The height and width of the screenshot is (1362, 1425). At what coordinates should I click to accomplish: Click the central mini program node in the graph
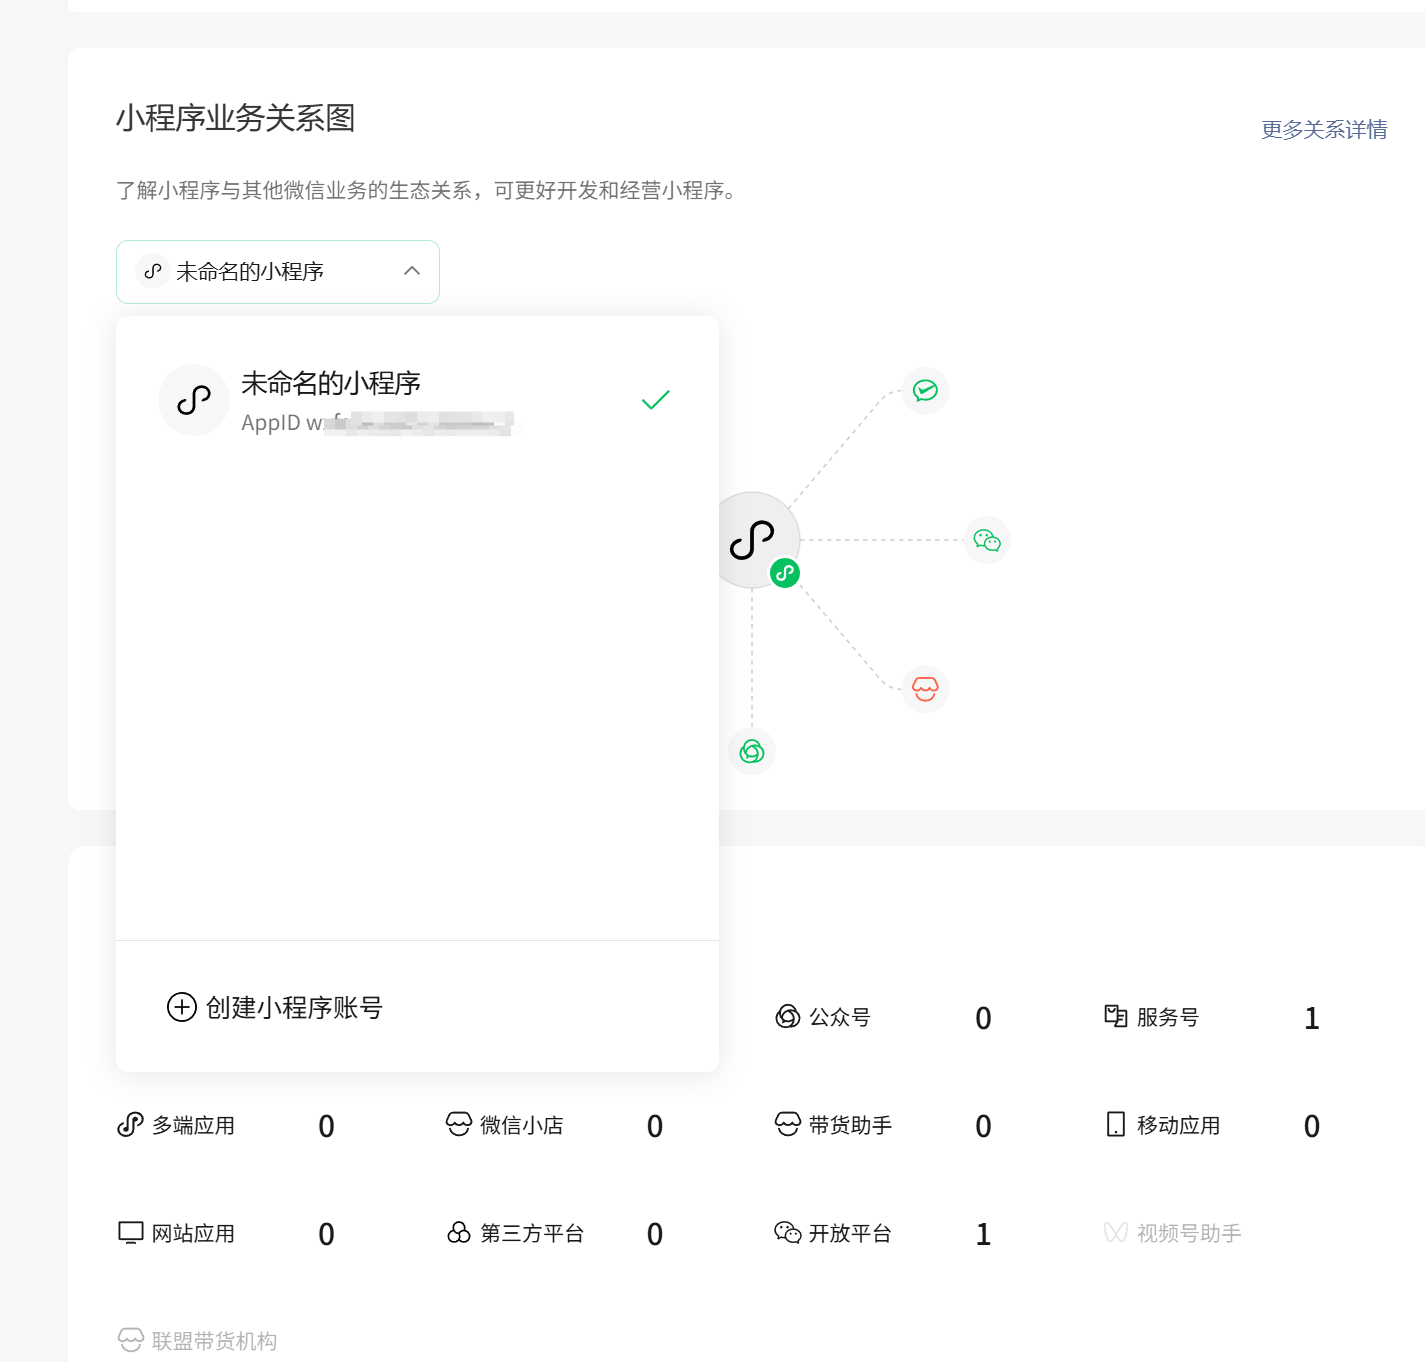[752, 540]
